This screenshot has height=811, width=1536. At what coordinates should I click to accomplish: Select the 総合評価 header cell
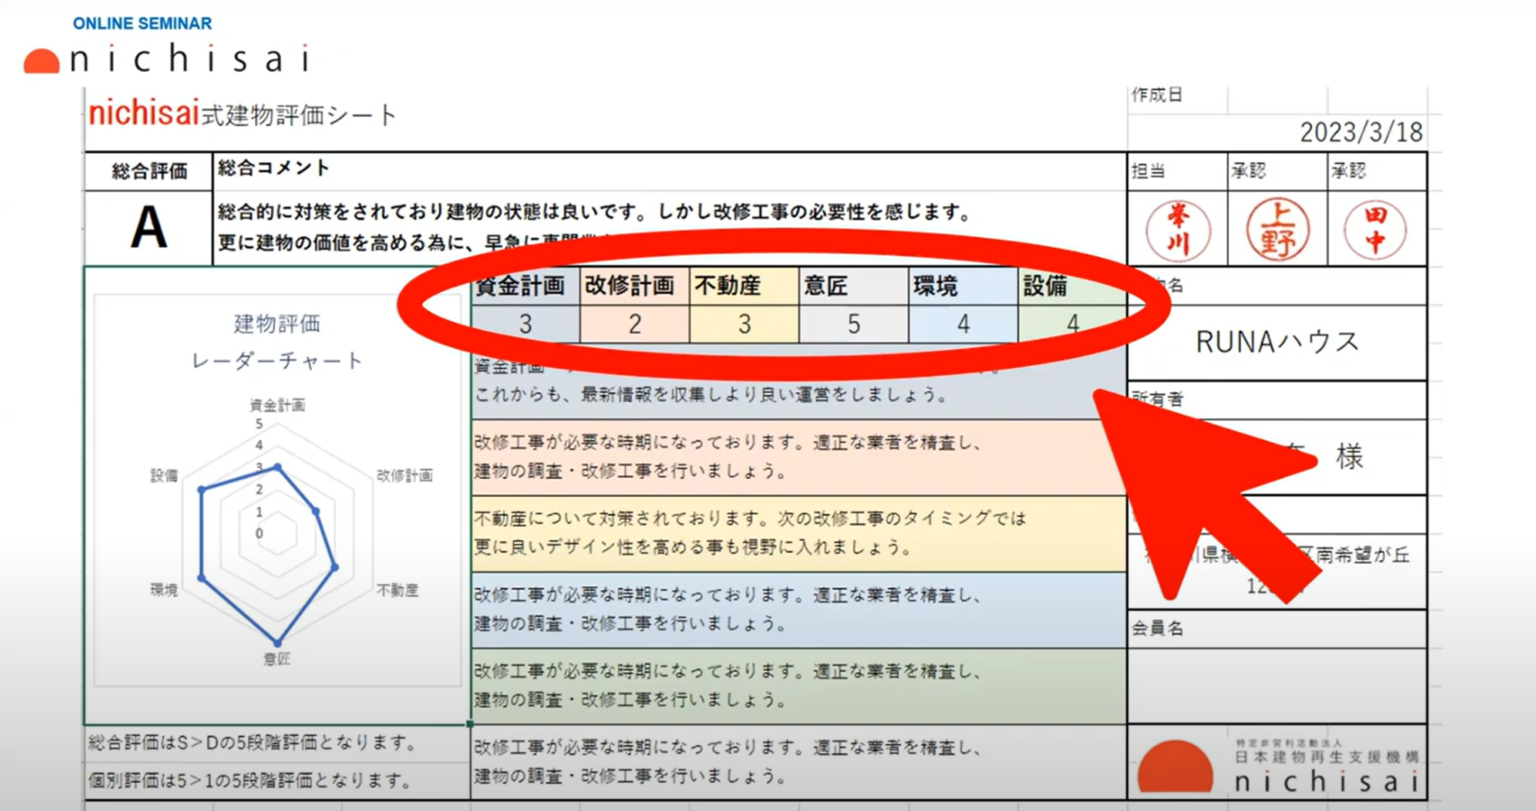click(x=149, y=171)
